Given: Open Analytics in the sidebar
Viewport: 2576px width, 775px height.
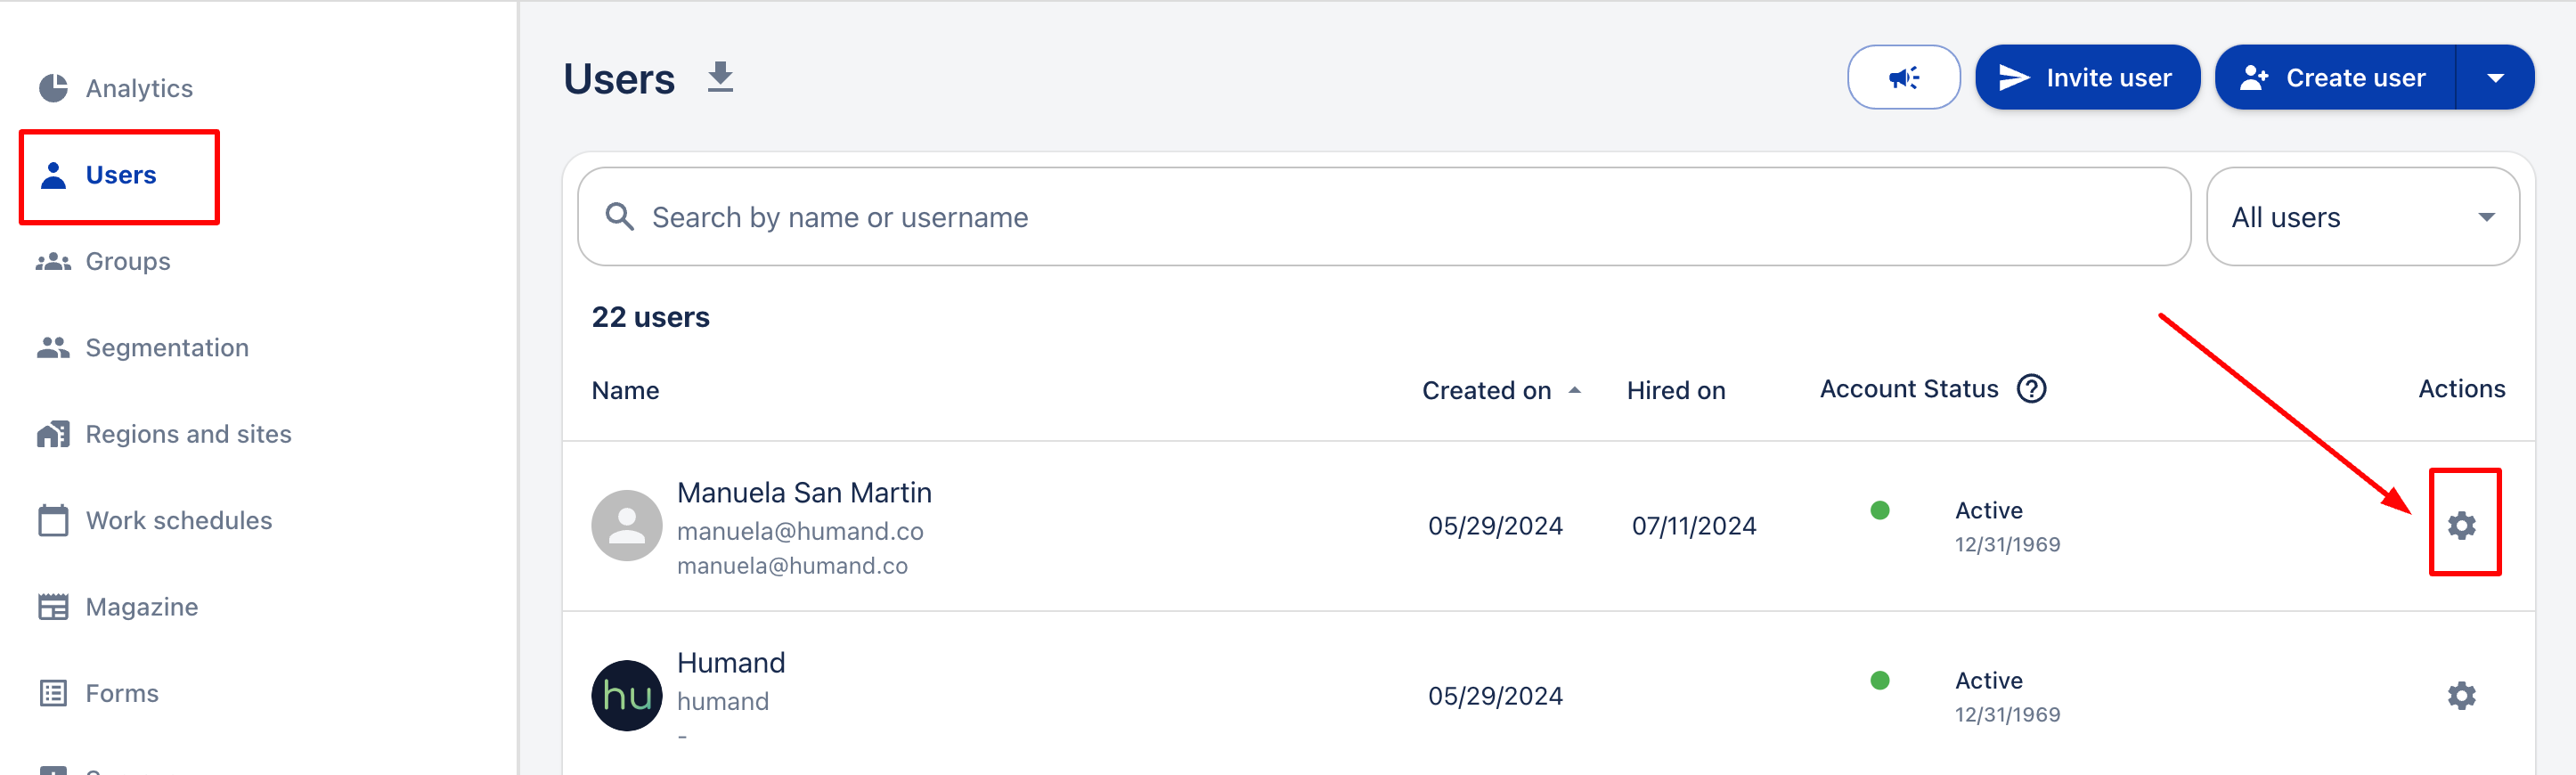Looking at the screenshot, I should [x=138, y=88].
